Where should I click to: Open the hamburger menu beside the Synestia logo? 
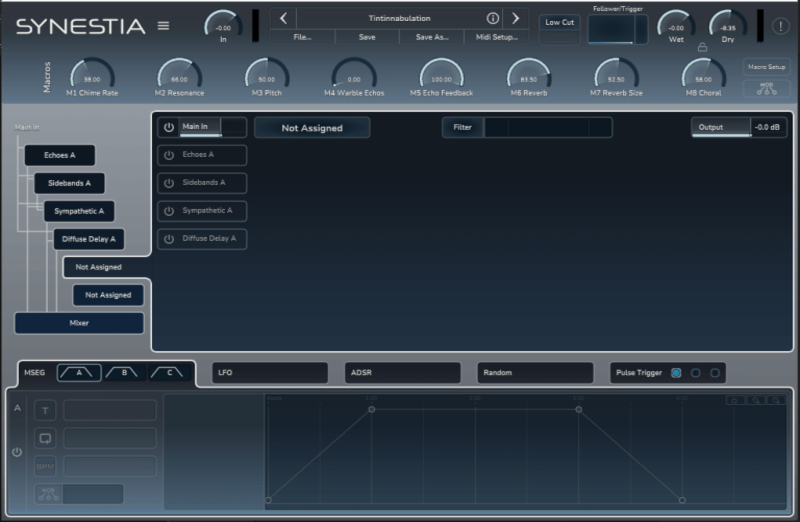coord(163,26)
